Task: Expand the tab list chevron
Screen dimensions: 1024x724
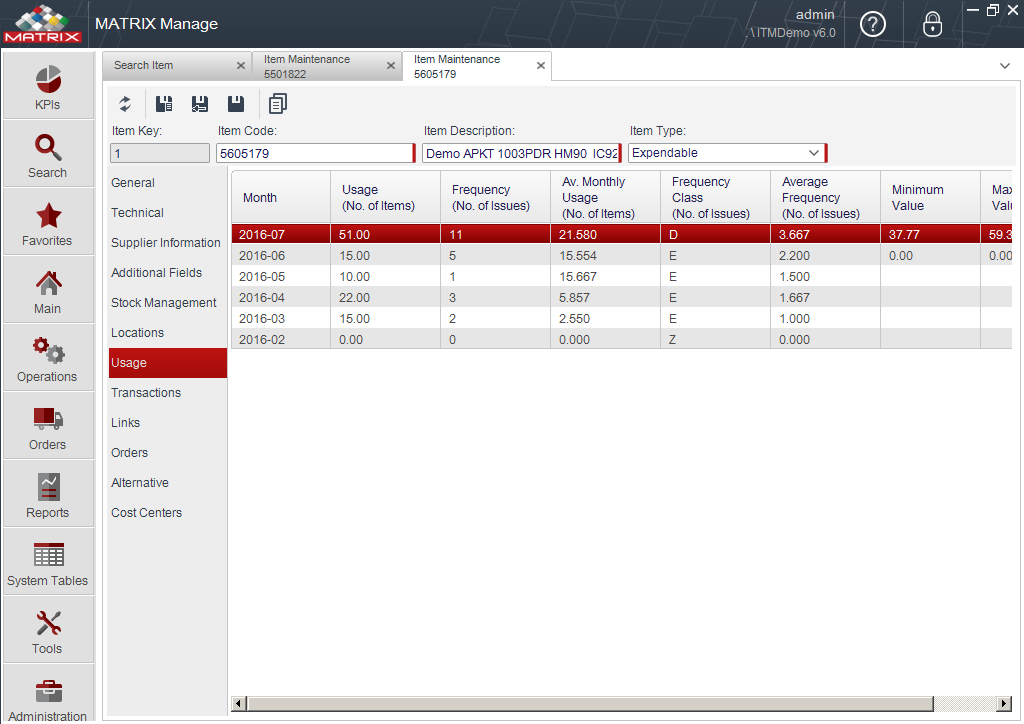Action: coord(1004,66)
